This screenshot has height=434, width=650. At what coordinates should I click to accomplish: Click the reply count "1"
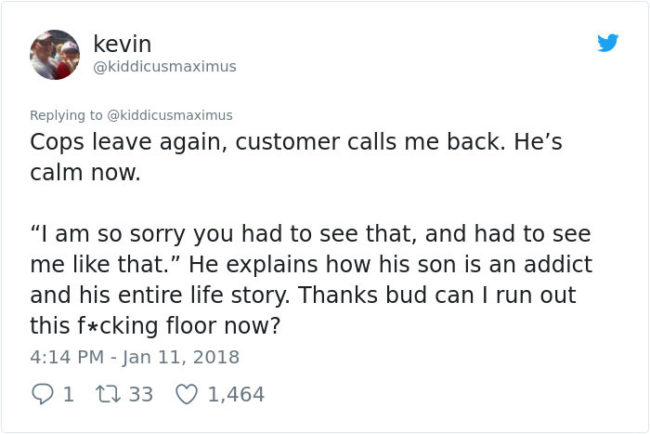point(67,394)
